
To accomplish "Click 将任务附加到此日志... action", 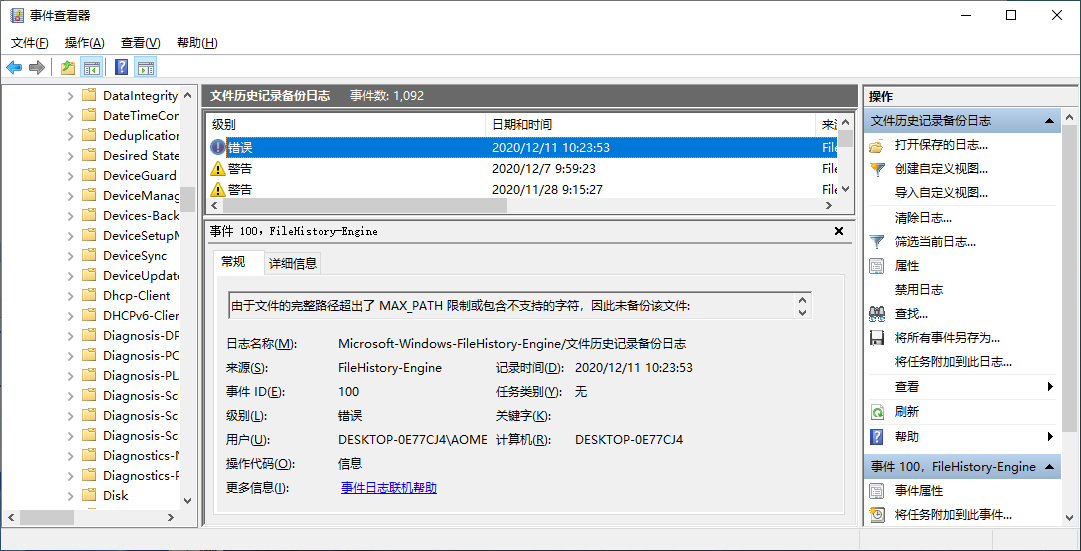I will point(953,362).
